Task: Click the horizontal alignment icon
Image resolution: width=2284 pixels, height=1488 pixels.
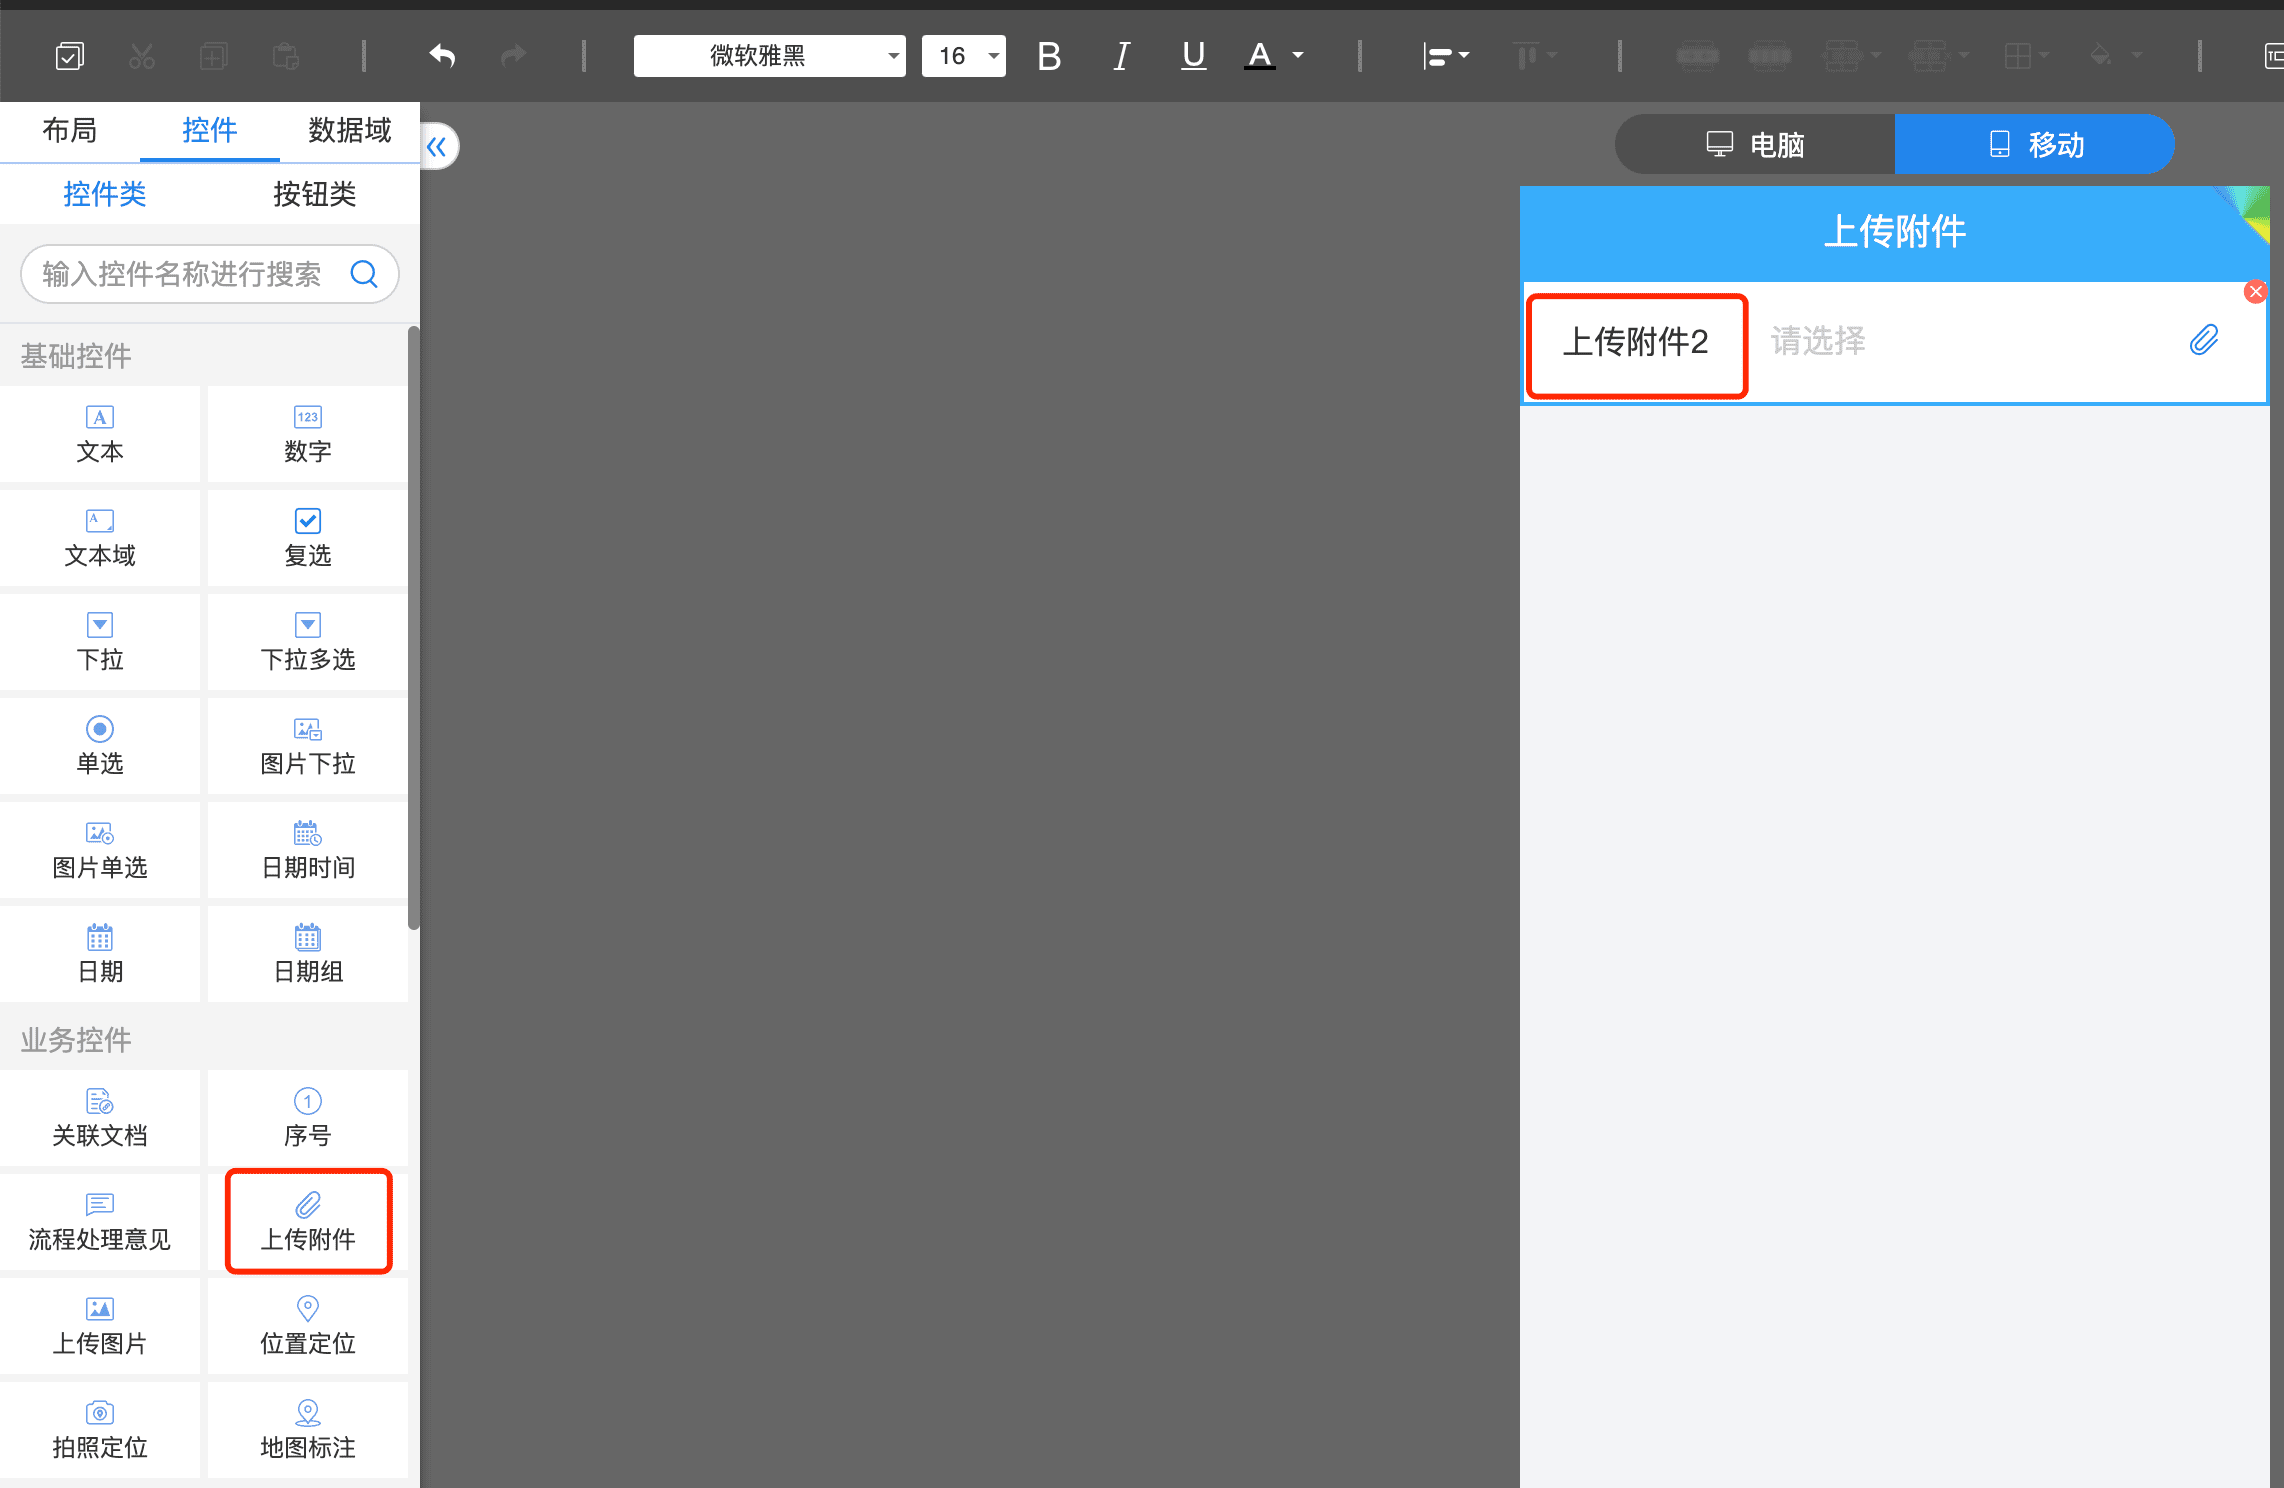Action: (1437, 56)
